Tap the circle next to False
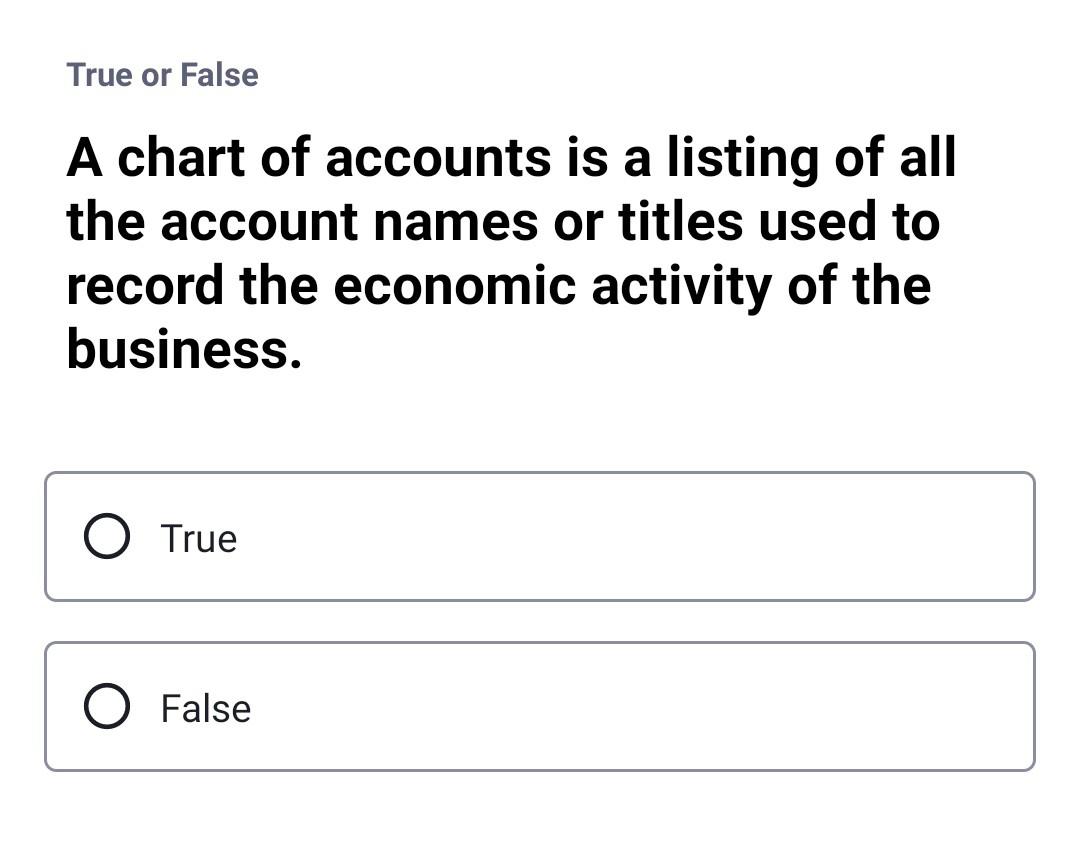Screen dimensions: 1080x865 point(106,707)
